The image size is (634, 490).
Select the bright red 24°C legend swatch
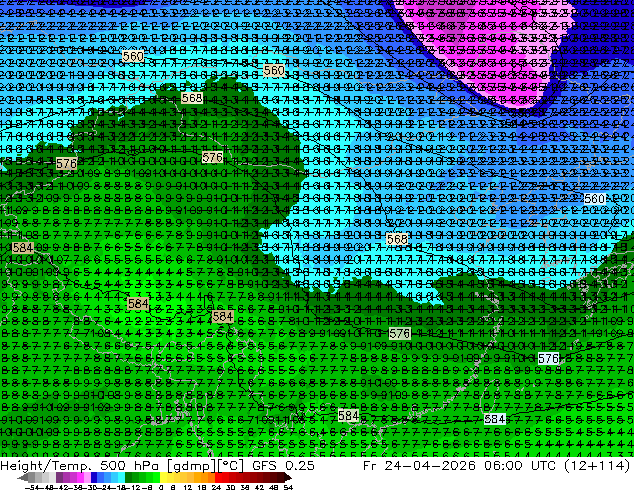[219, 477]
